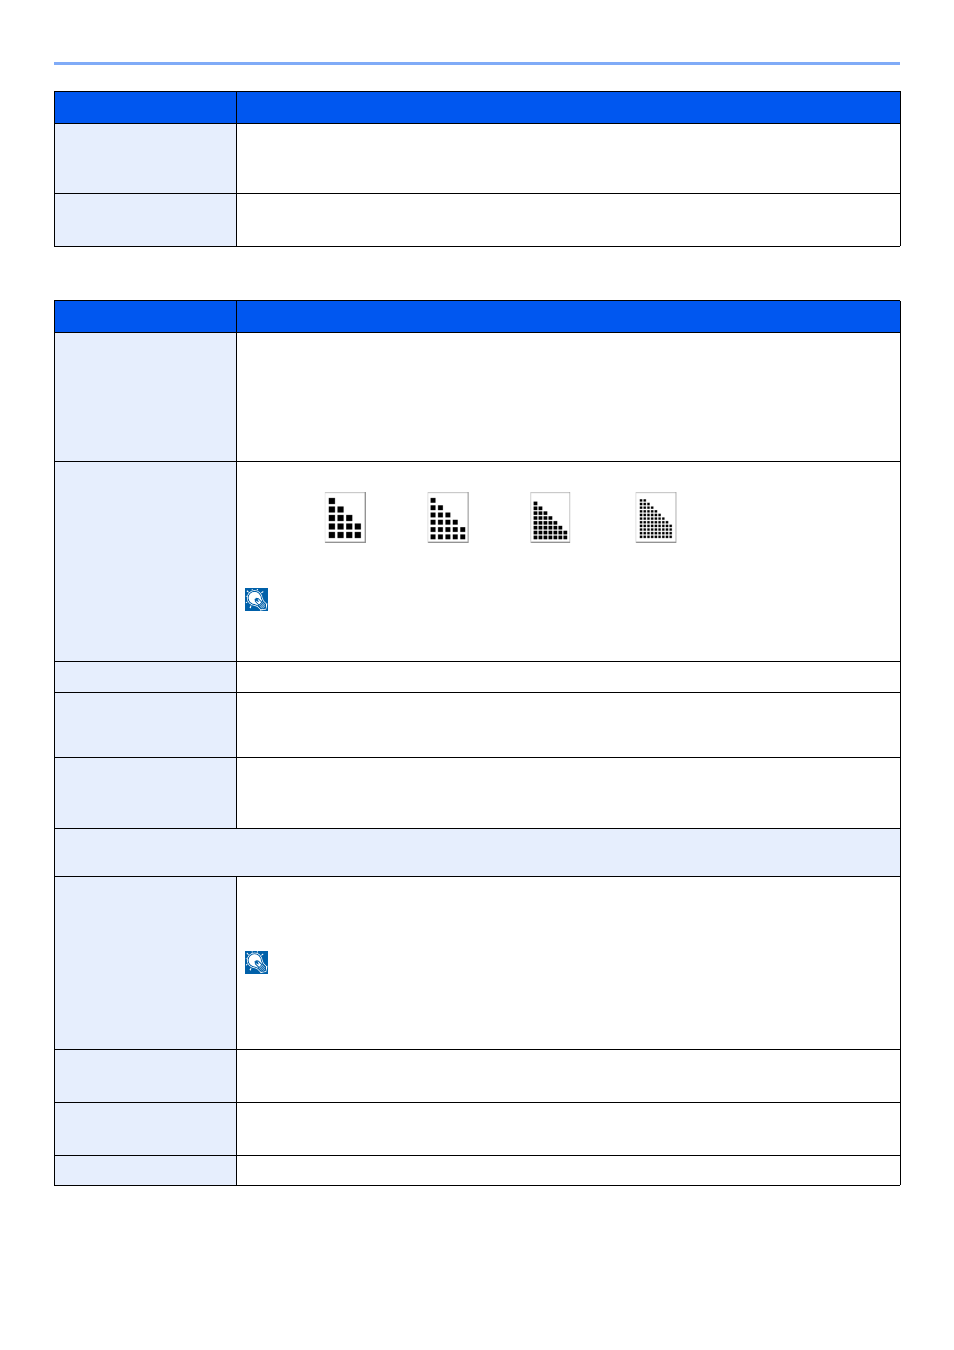
Task: Click label cell beside the lower note icon
Action: coord(145,963)
